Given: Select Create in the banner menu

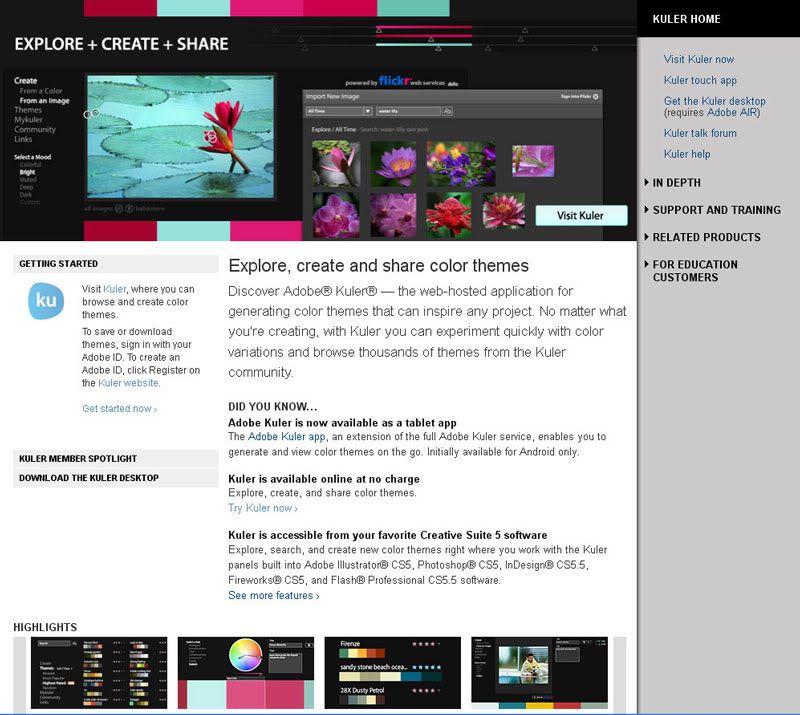Looking at the screenshot, I should coord(26,81).
